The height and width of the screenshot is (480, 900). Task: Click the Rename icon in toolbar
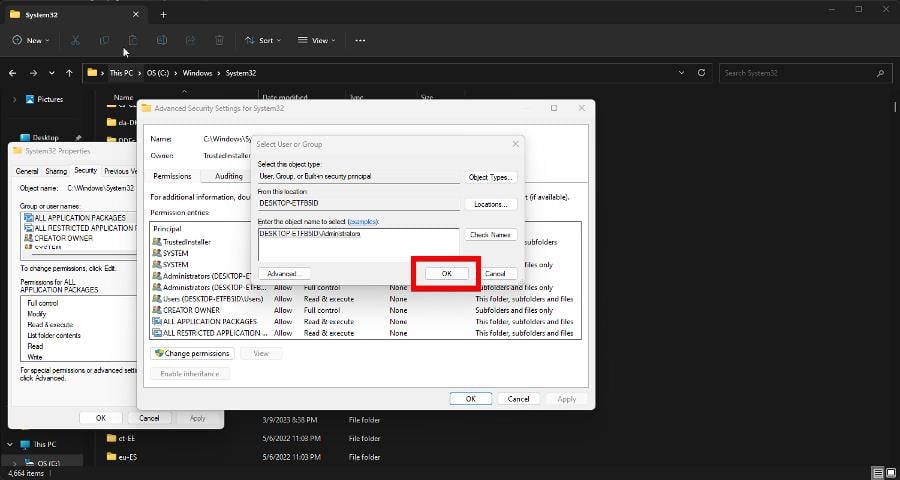162,40
